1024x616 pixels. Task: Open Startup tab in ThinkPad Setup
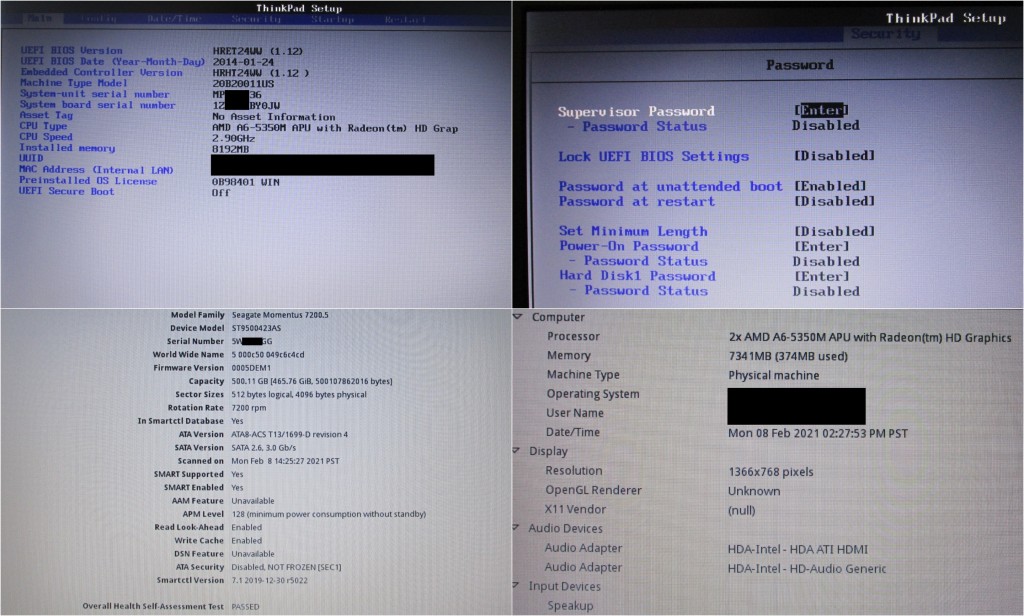[332, 19]
